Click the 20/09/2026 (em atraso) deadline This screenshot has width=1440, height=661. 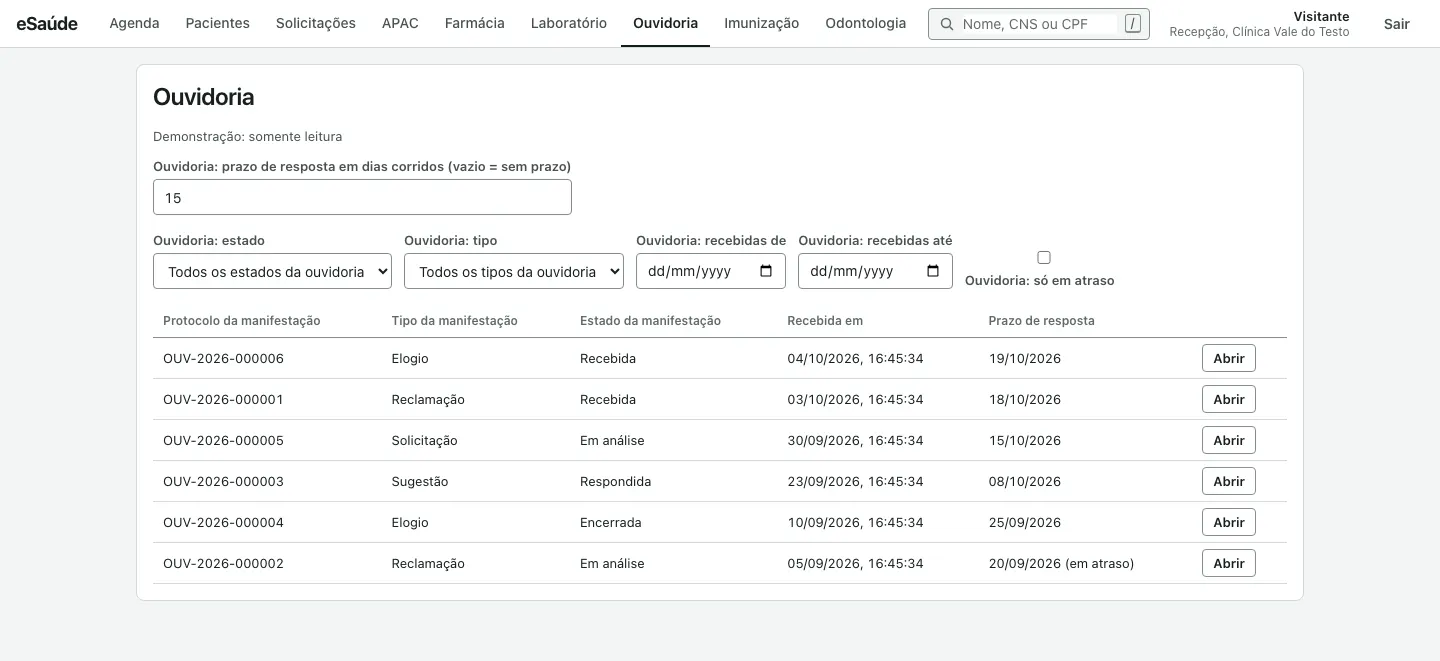point(1061,563)
